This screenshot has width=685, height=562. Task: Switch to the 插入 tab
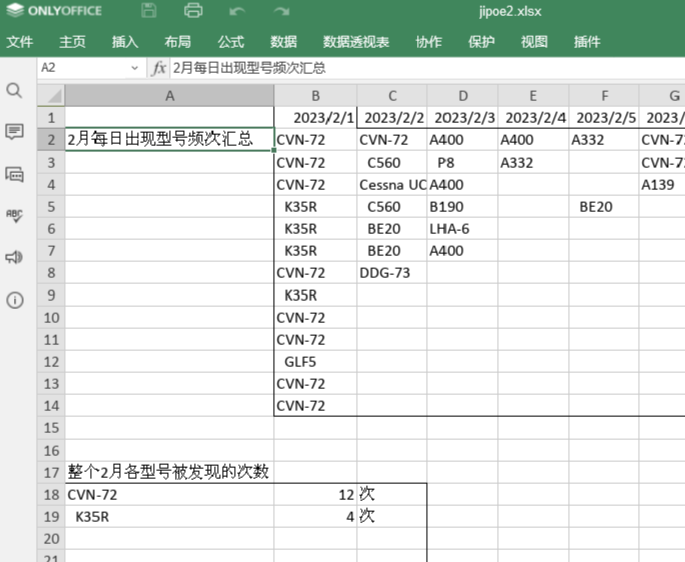tap(125, 42)
